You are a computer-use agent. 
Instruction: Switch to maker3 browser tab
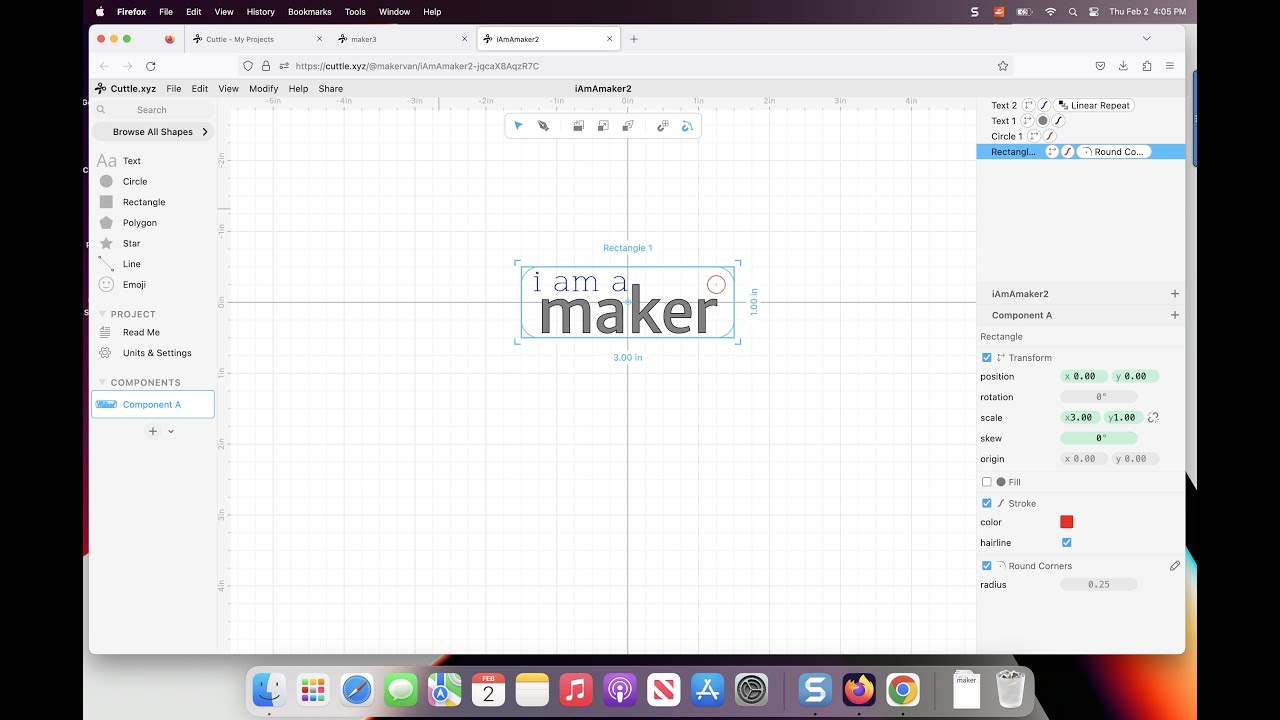click(403, 39)
